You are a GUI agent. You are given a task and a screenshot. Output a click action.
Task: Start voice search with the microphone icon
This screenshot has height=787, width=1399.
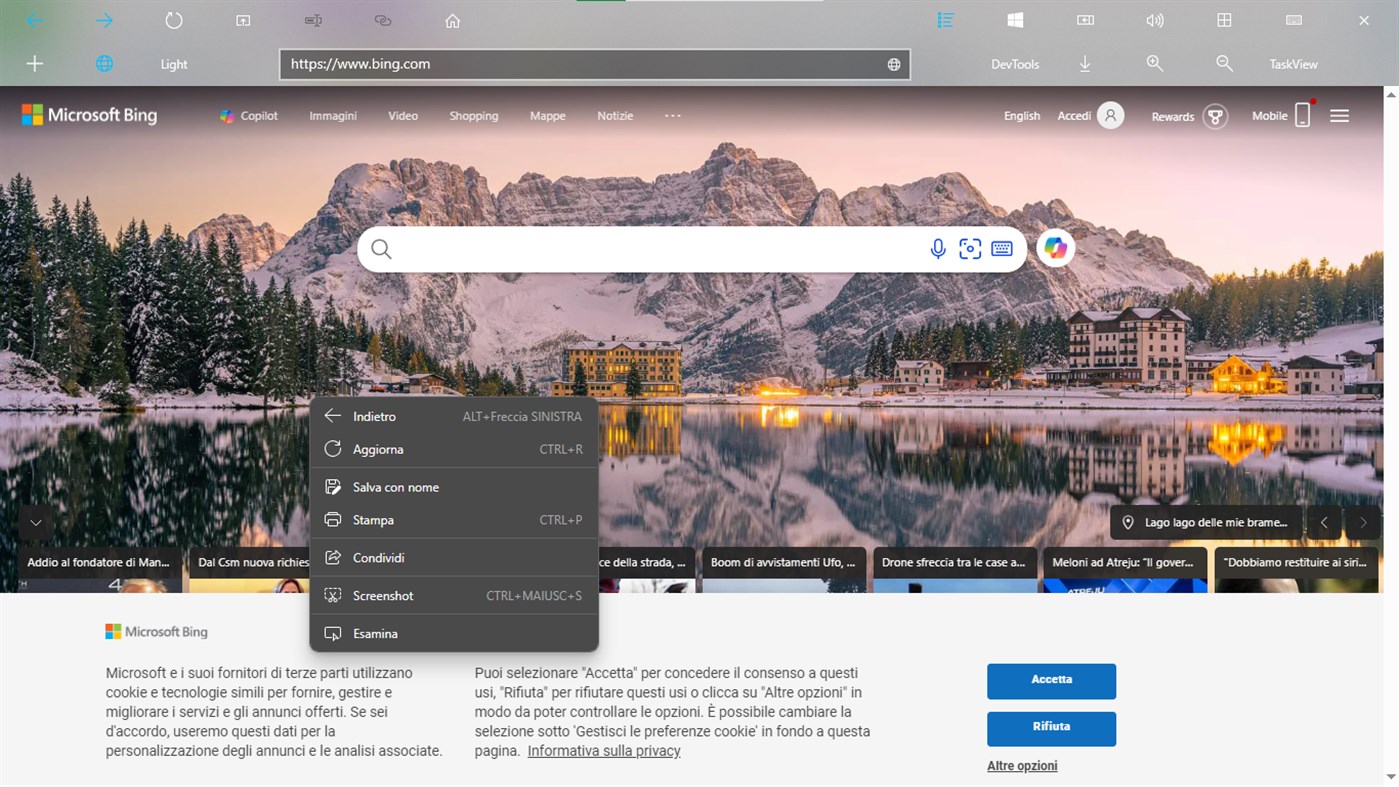[x=938, y=249]
